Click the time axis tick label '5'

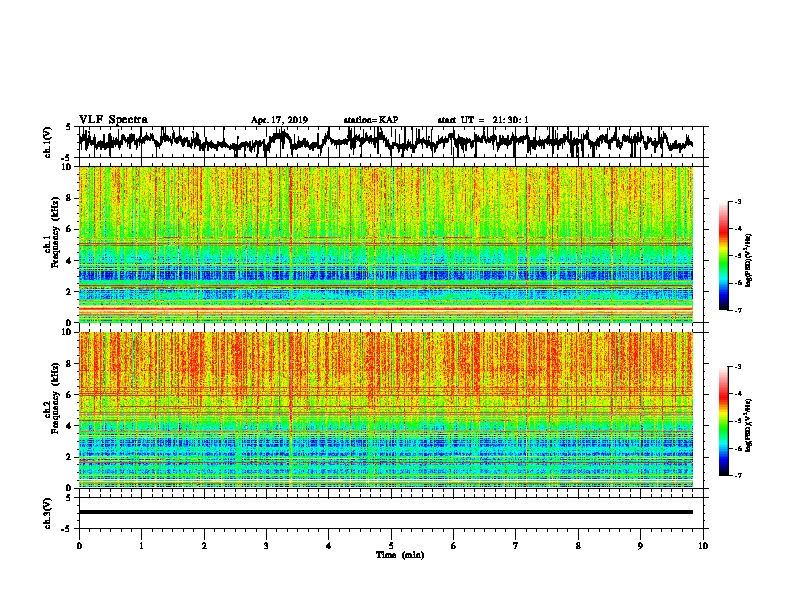391,546
